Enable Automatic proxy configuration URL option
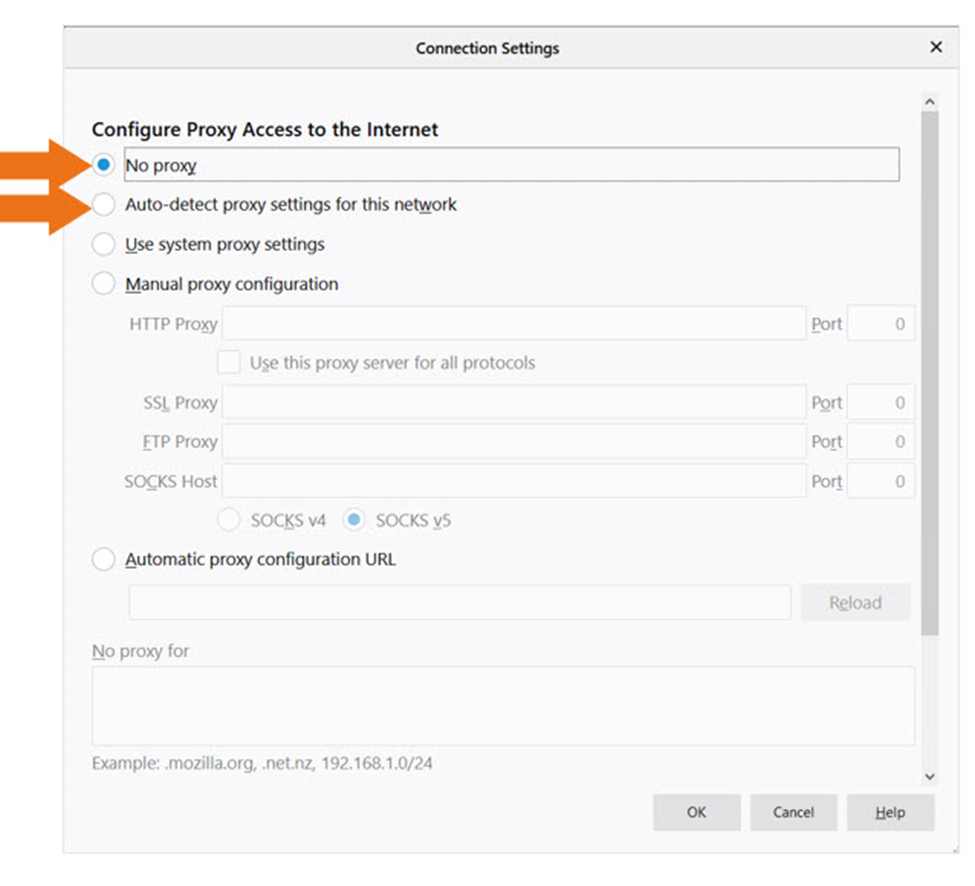The image size is (975, 886). 103,559
